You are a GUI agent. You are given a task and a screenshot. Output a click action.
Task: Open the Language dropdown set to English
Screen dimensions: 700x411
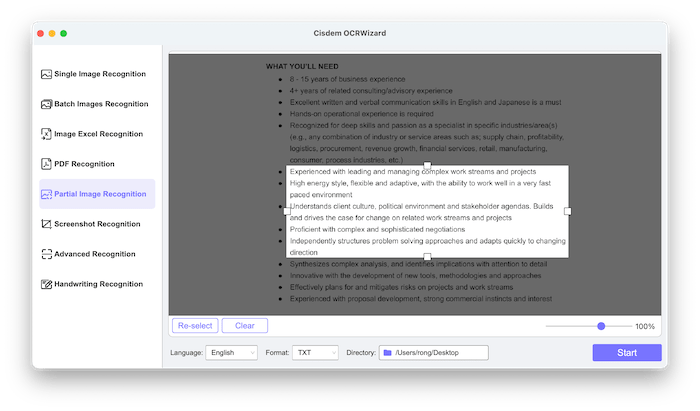coord(231,353)
